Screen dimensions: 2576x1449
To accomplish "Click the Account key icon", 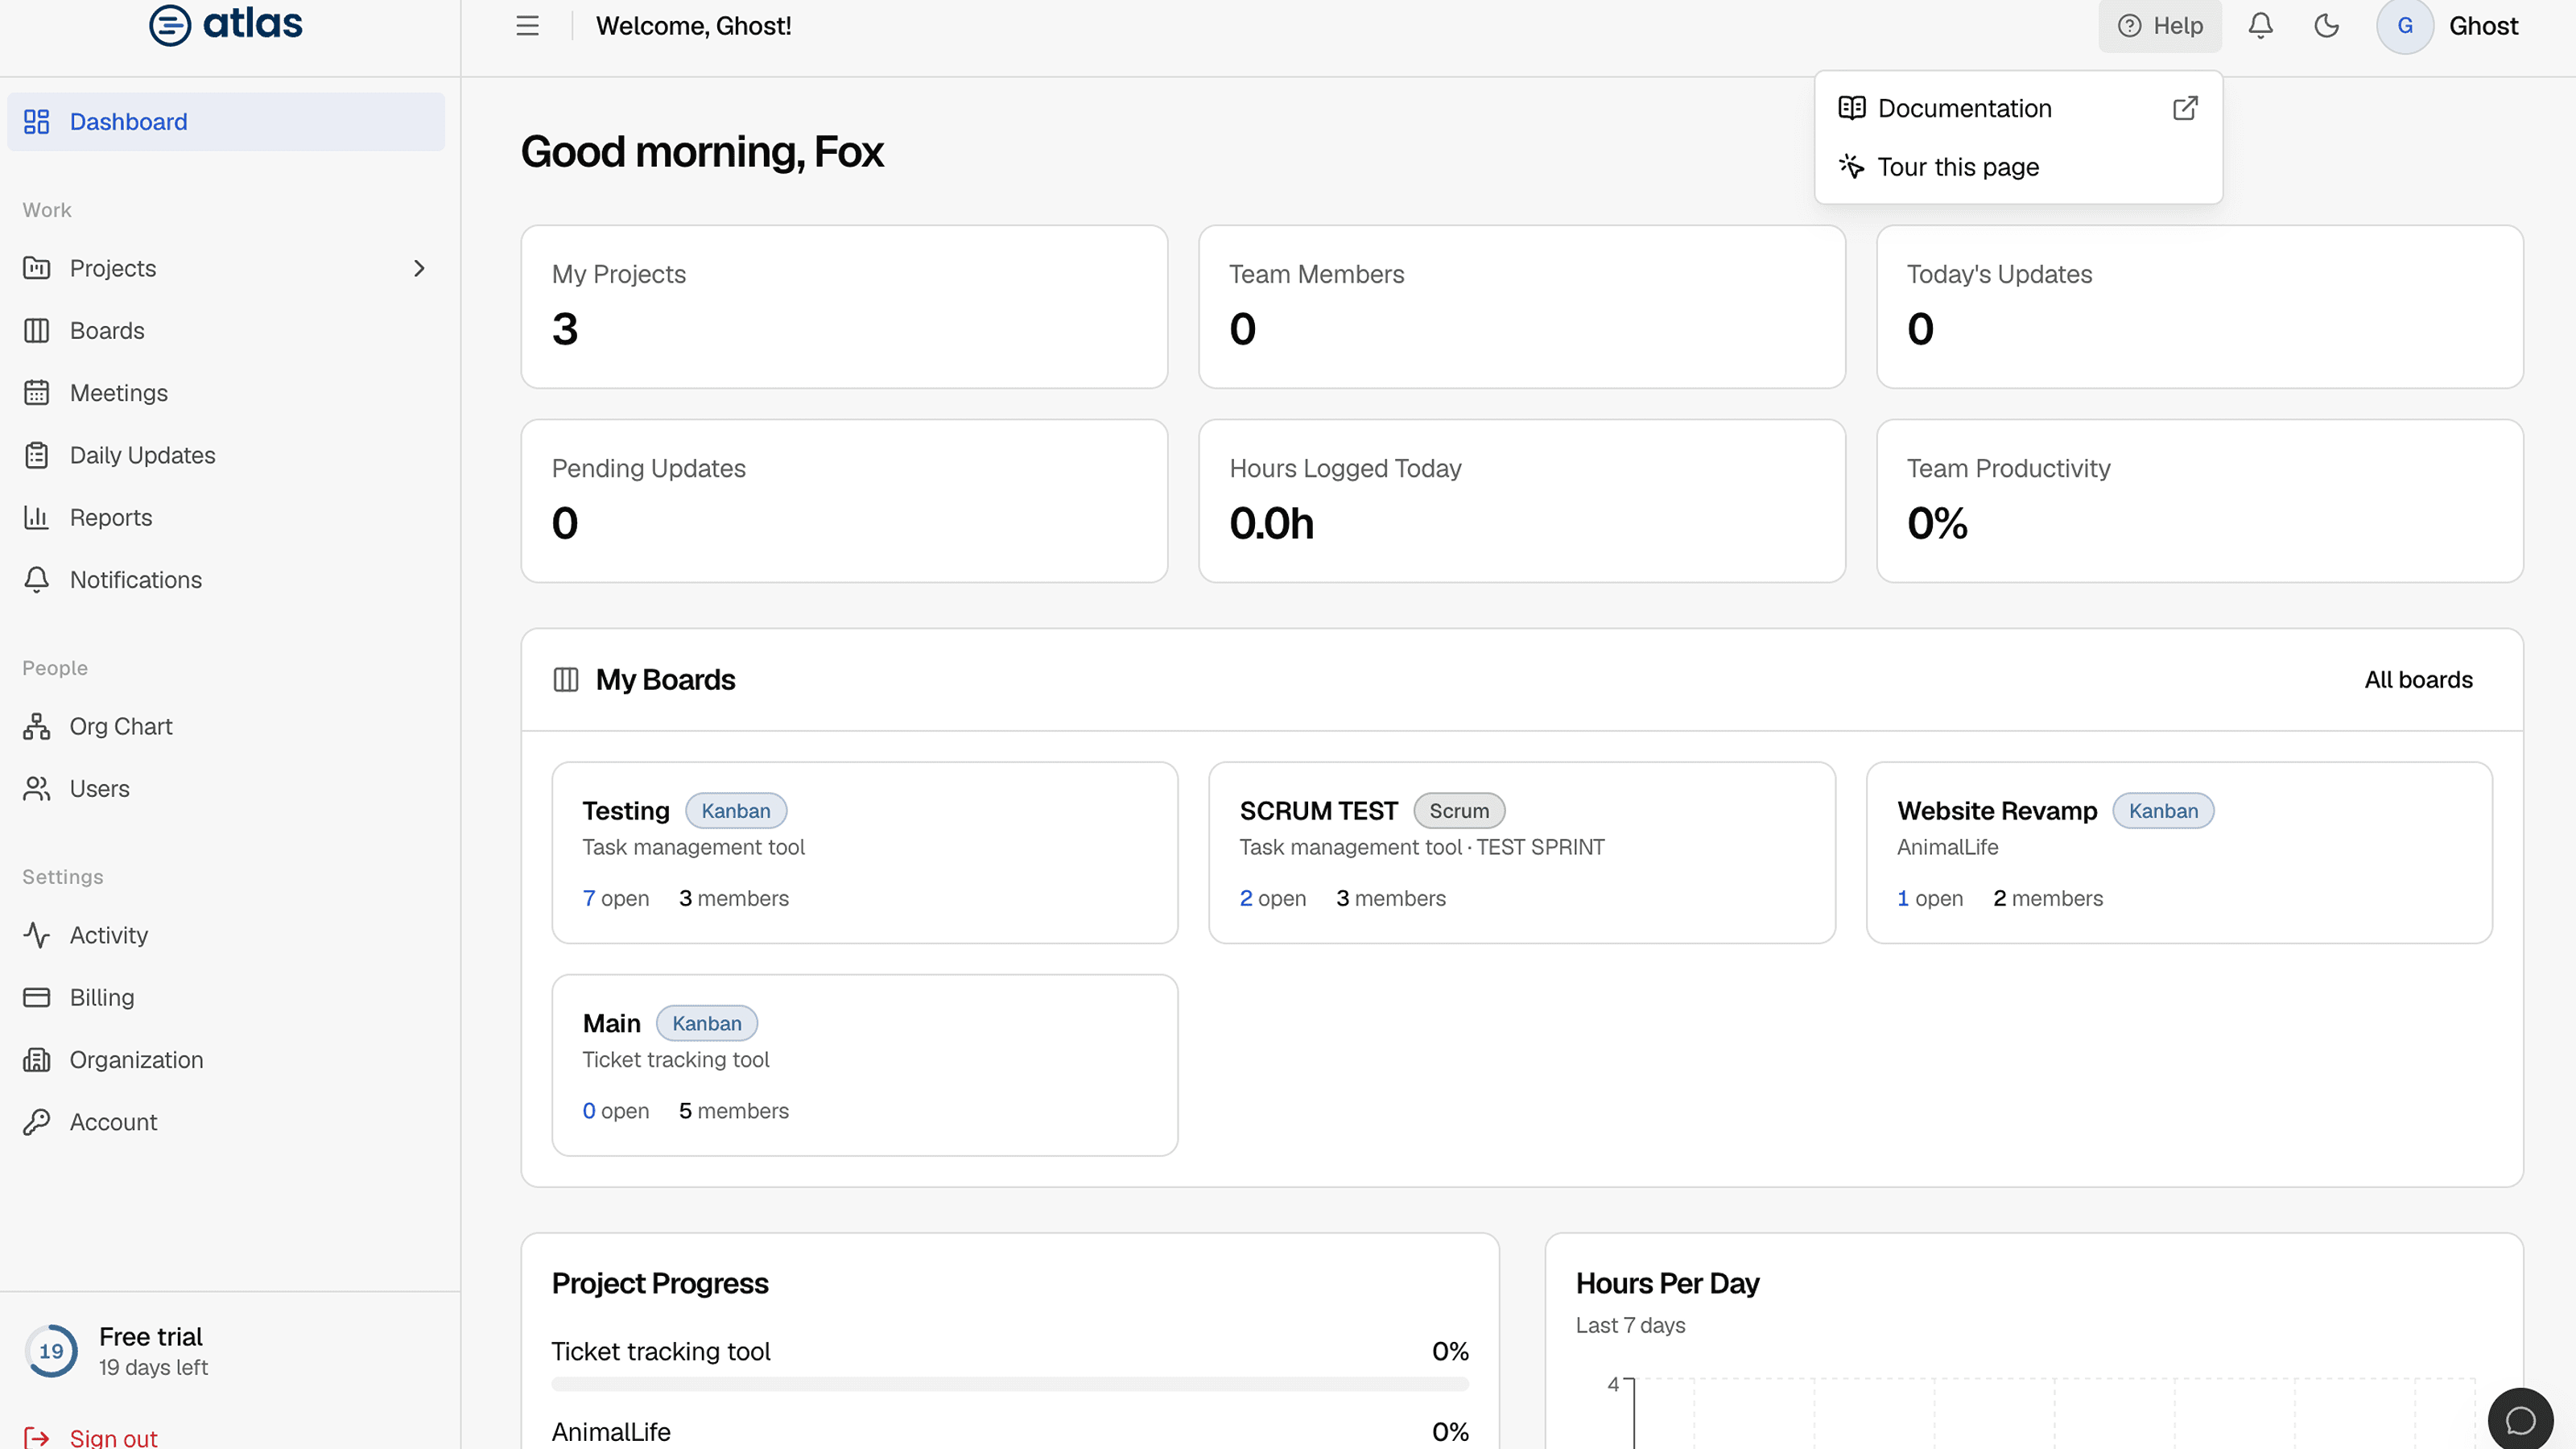I will pyautogui.click(x=37, y=1122).
